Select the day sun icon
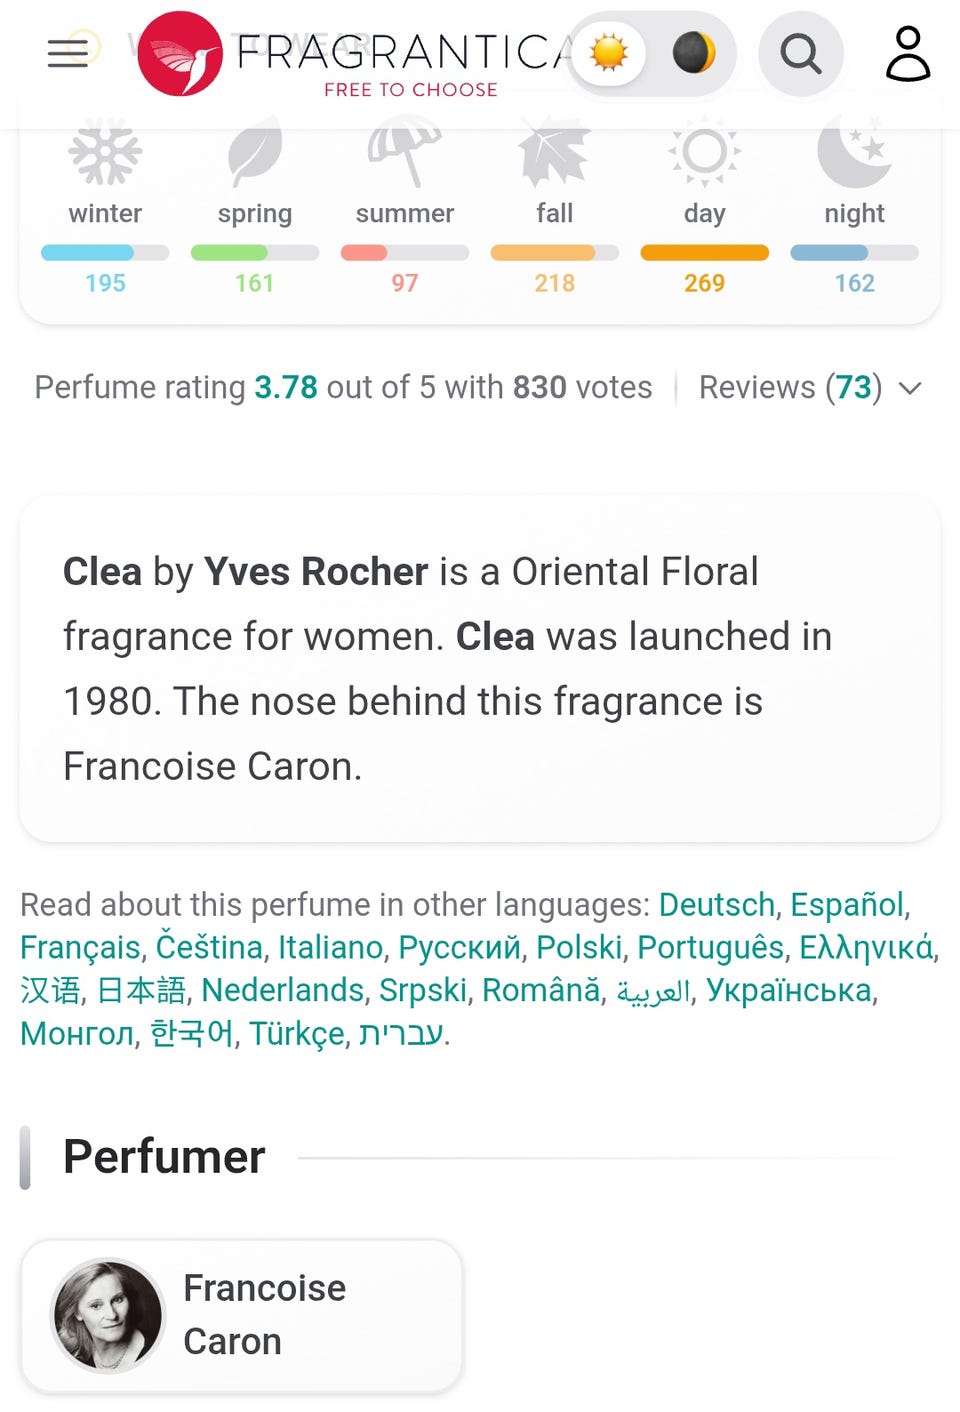Viewport: 960px width, 1412px height. [x=704, y=152]
